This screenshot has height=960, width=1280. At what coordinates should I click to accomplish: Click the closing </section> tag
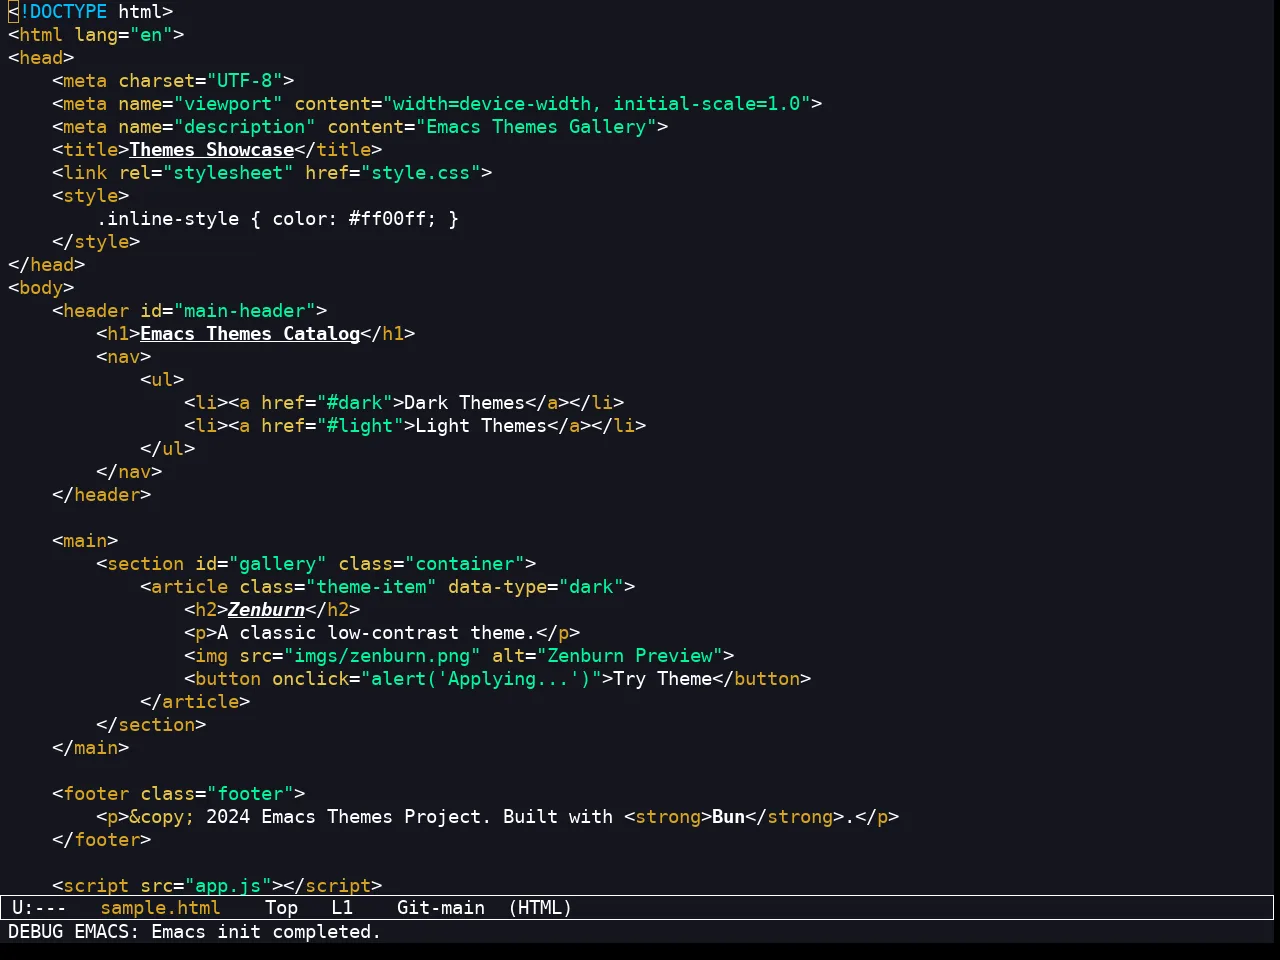point(151,725)
